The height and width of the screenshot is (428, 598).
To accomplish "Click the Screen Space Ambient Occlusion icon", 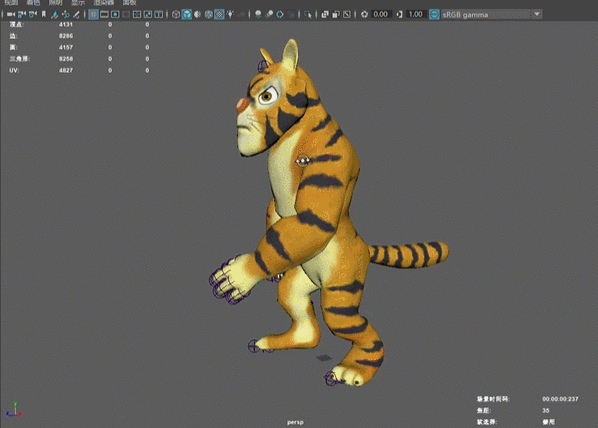I will (258, 14).
